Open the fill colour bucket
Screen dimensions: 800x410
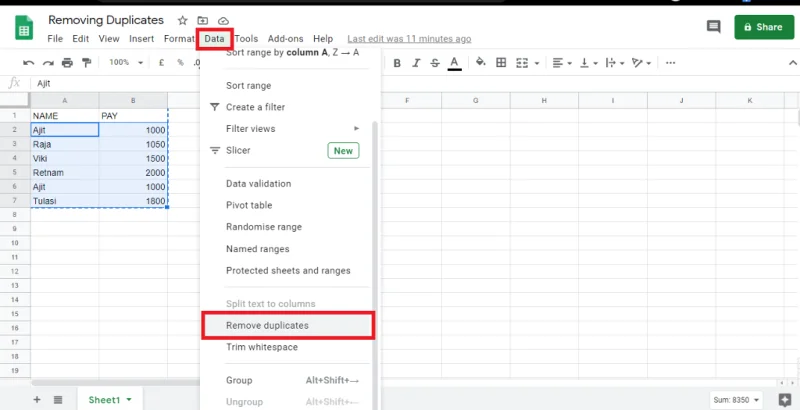(480, 62)
